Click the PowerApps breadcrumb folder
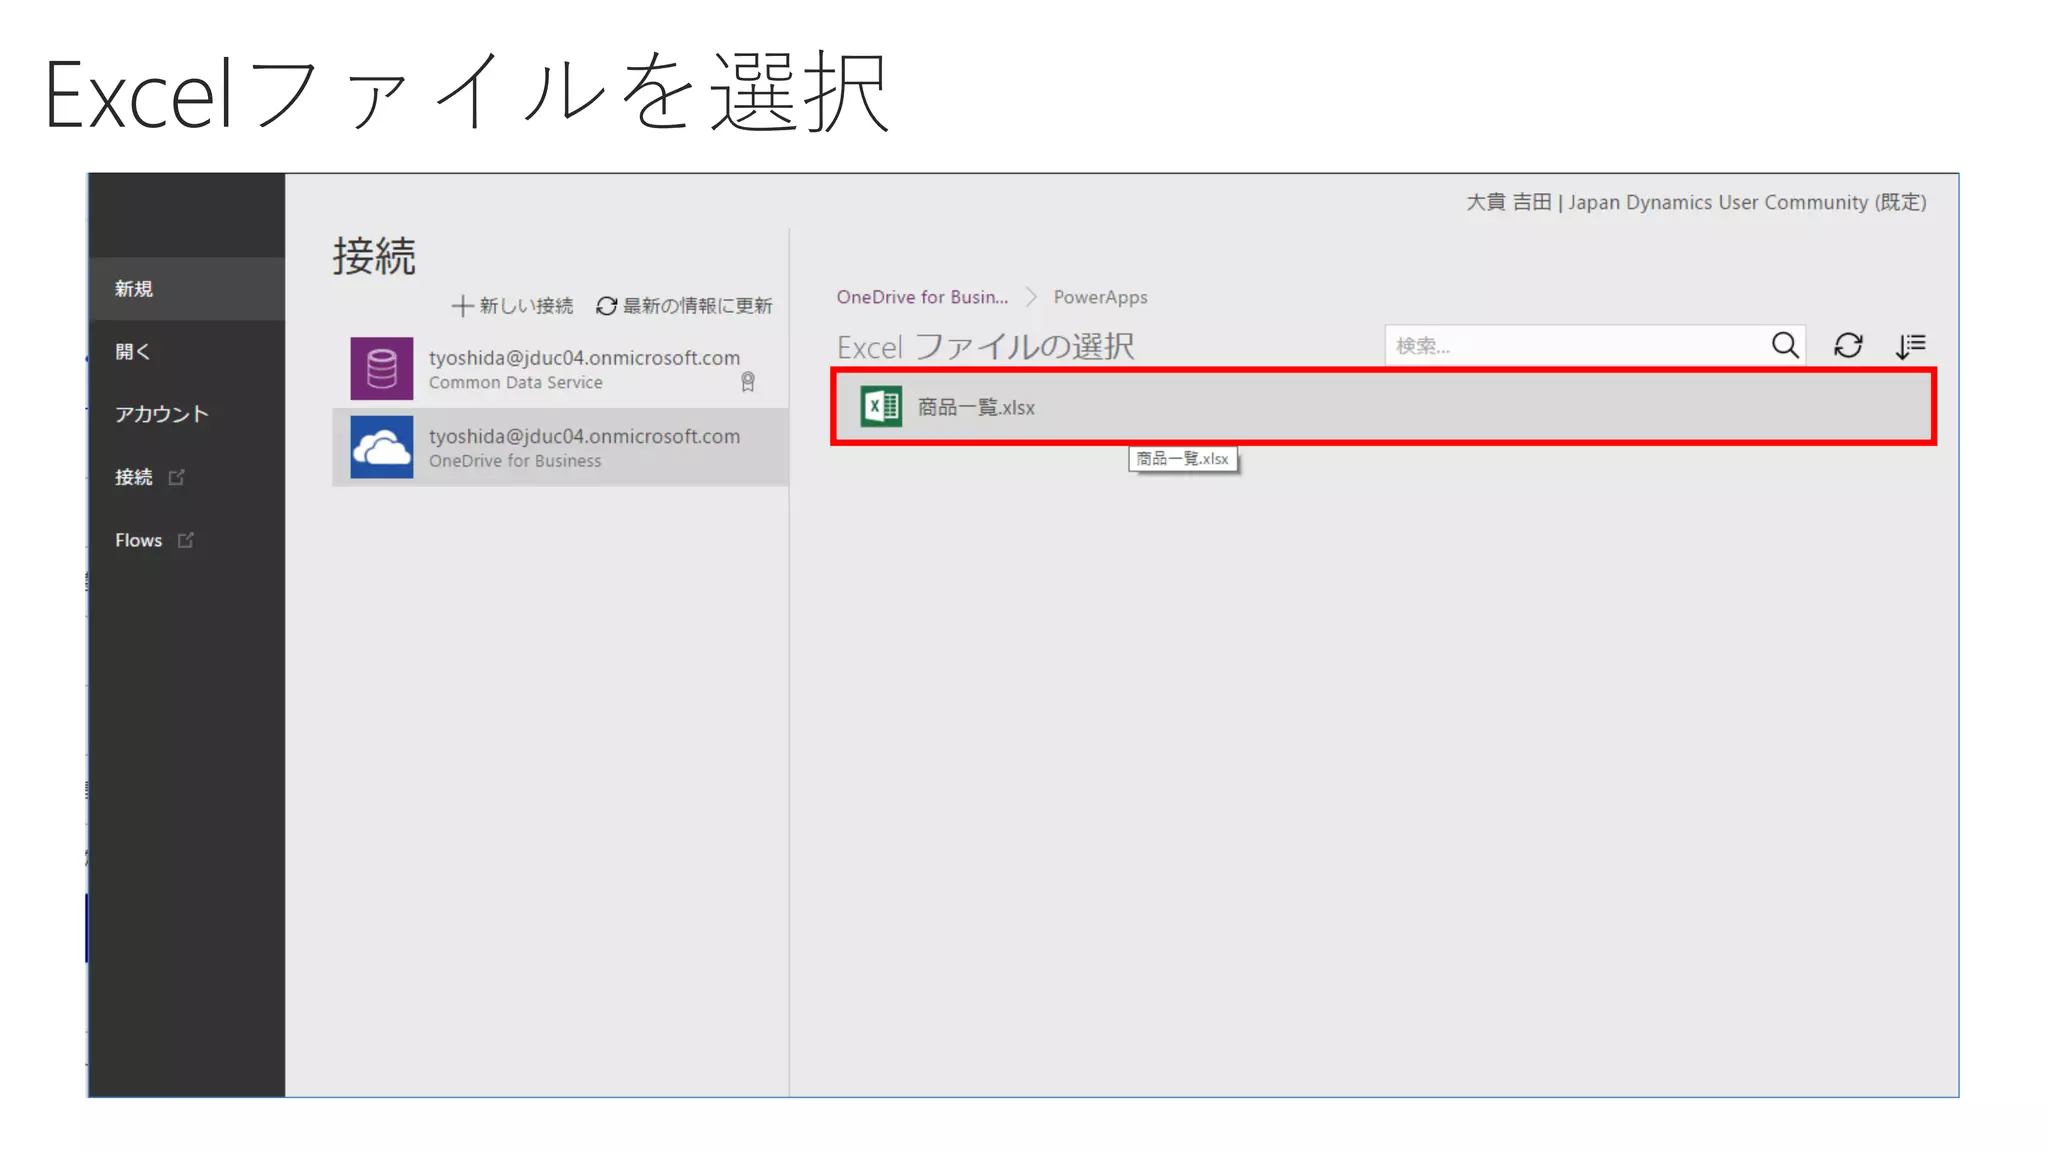The height and width of the screenshot is (1152, 2048). tap(1100, 297)
